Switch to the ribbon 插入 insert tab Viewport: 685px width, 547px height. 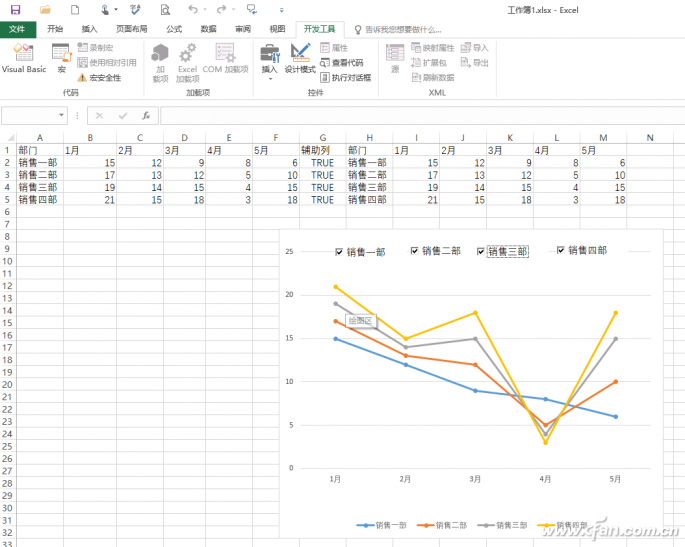click(x=89, y=29)
